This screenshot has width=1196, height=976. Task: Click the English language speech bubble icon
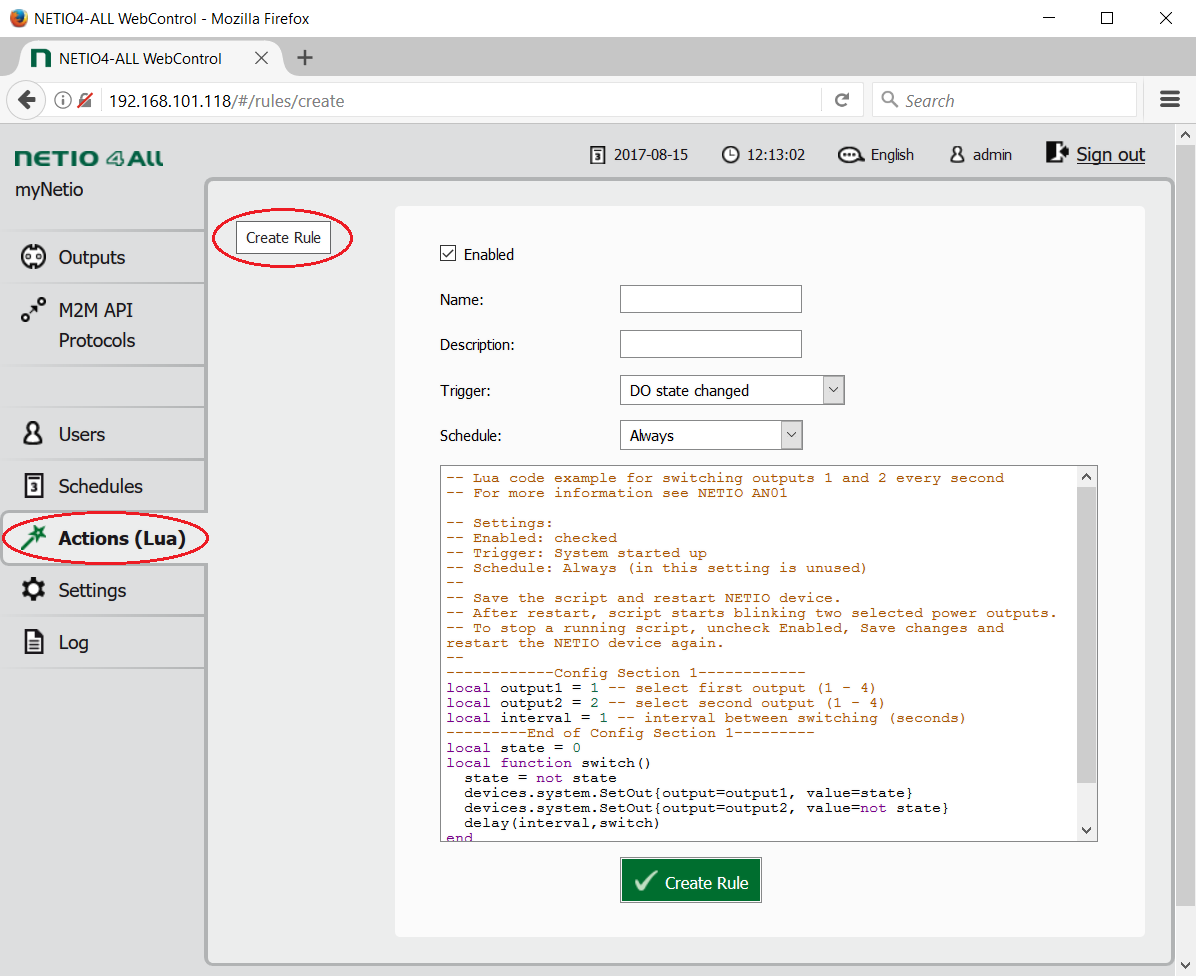point(851,155)
